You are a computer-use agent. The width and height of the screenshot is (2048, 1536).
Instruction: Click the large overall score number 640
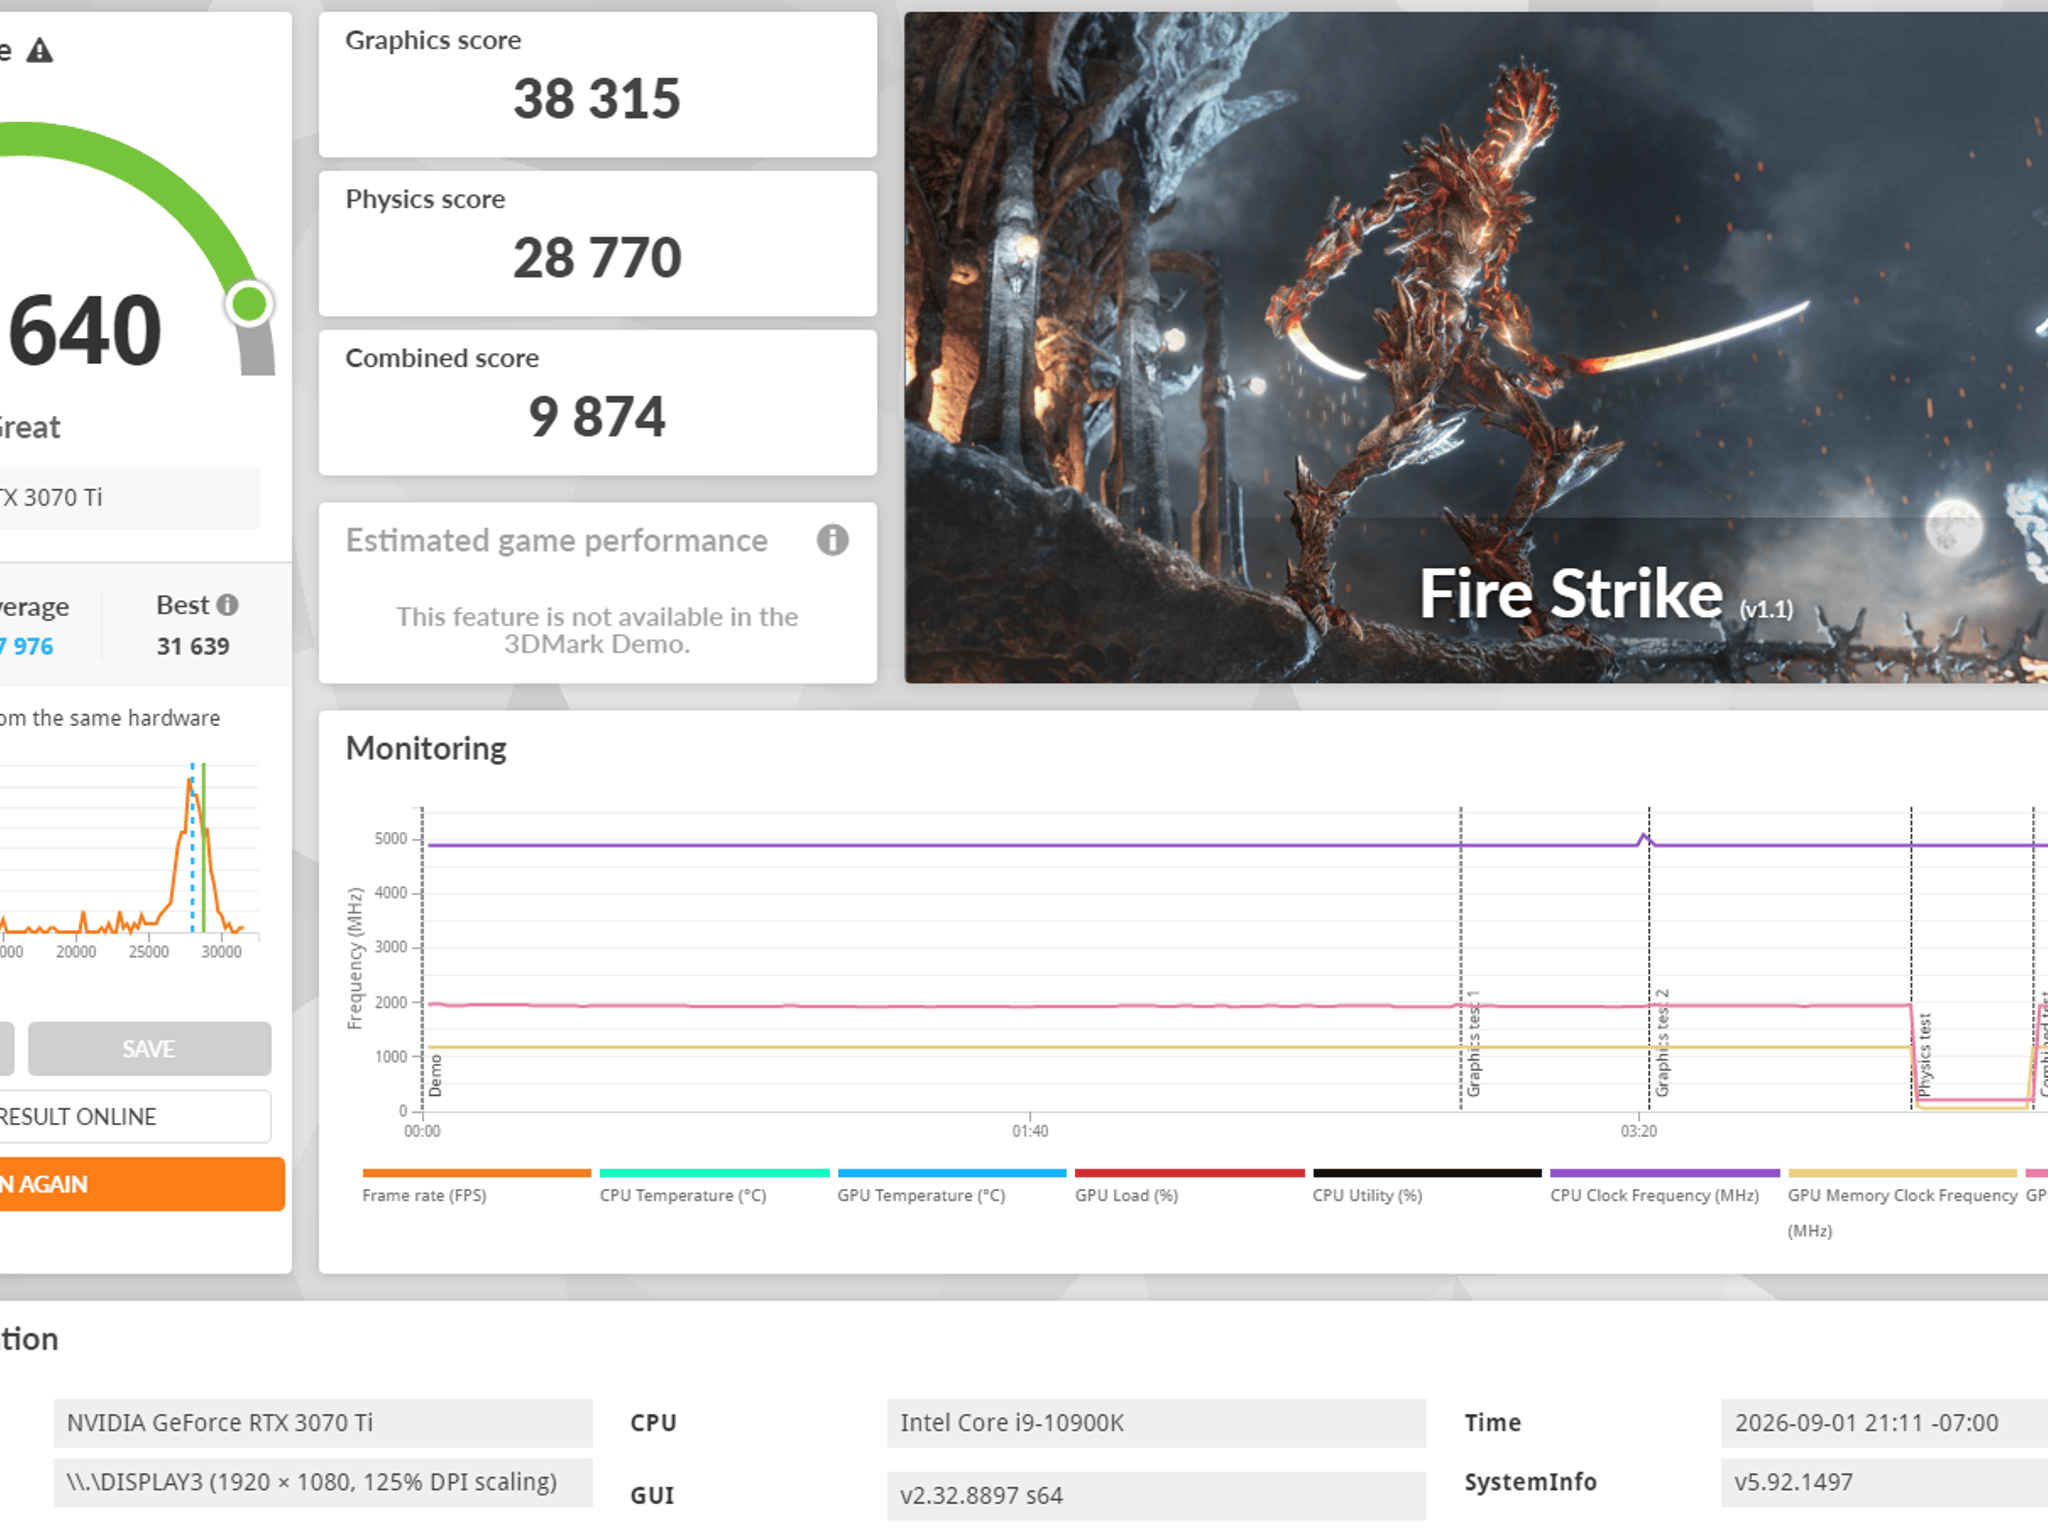click(84, 330)
